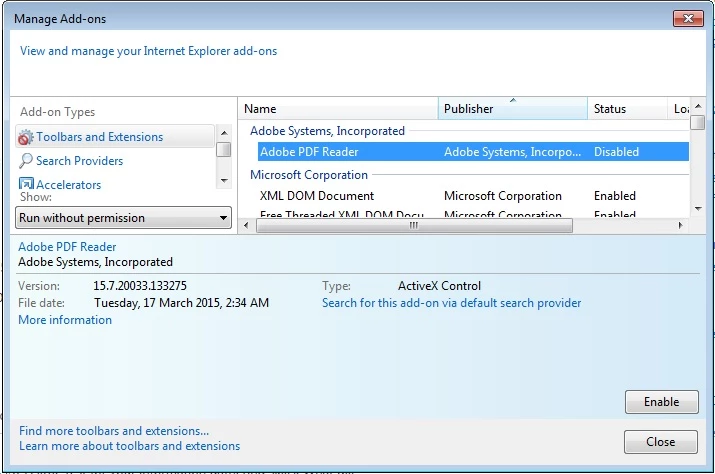Click Microsoft Corporation group header
715x474 pixels.
309,175
